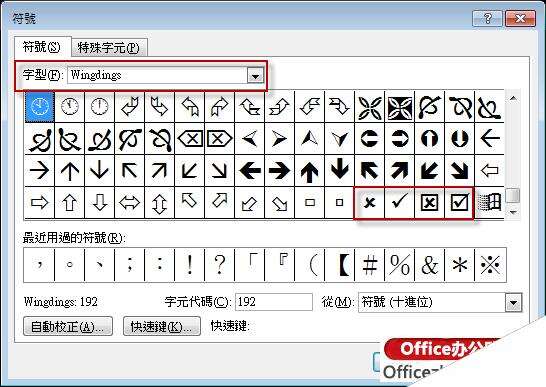Image resolution: width=546 pixels, height=387 pixels.
Task: Select the bold down-right diagonal arrow
Action: click(459, 171)
